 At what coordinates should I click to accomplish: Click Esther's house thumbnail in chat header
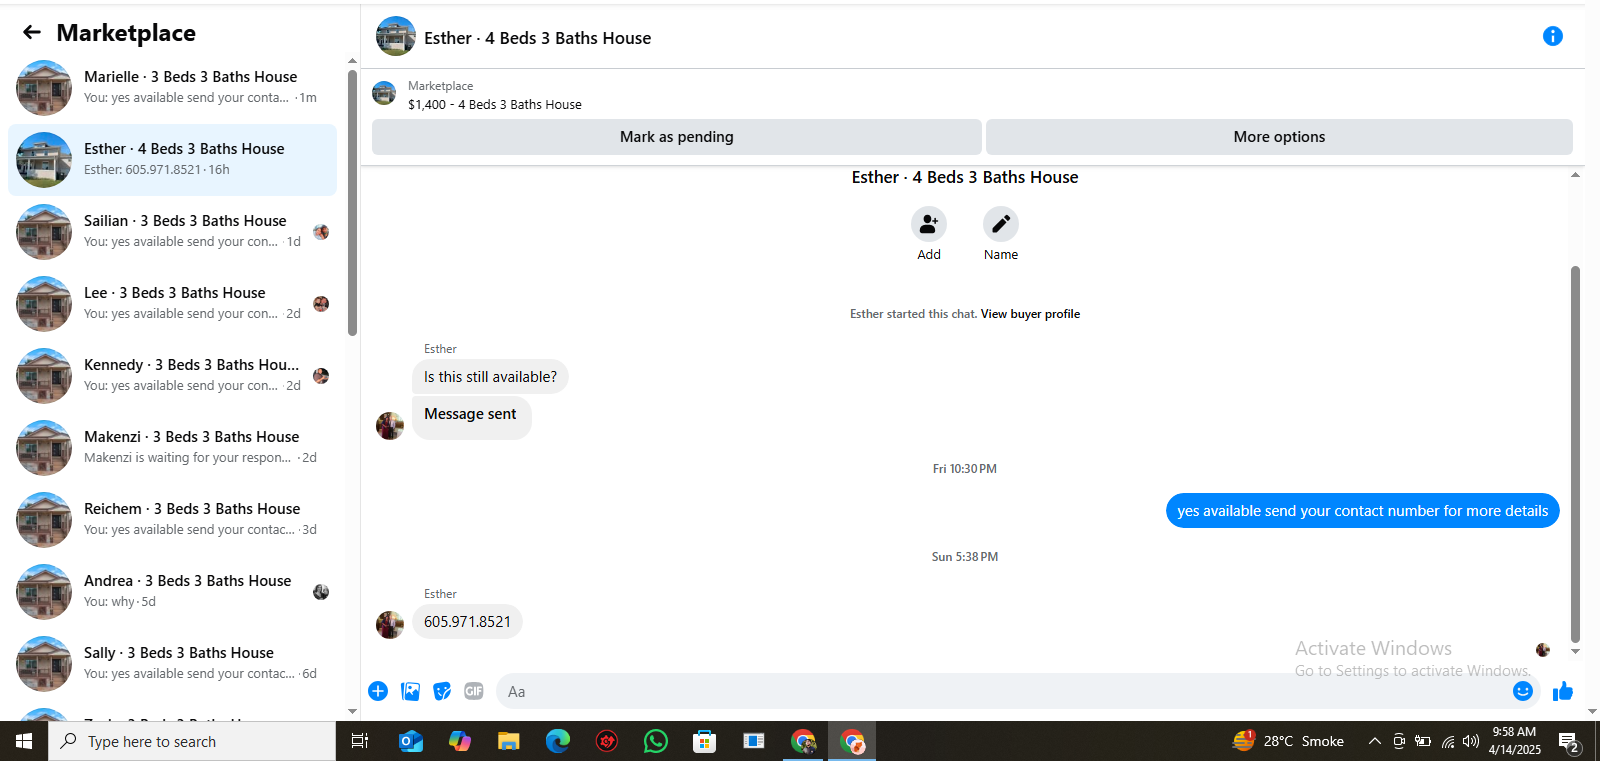tap(396, 36)
